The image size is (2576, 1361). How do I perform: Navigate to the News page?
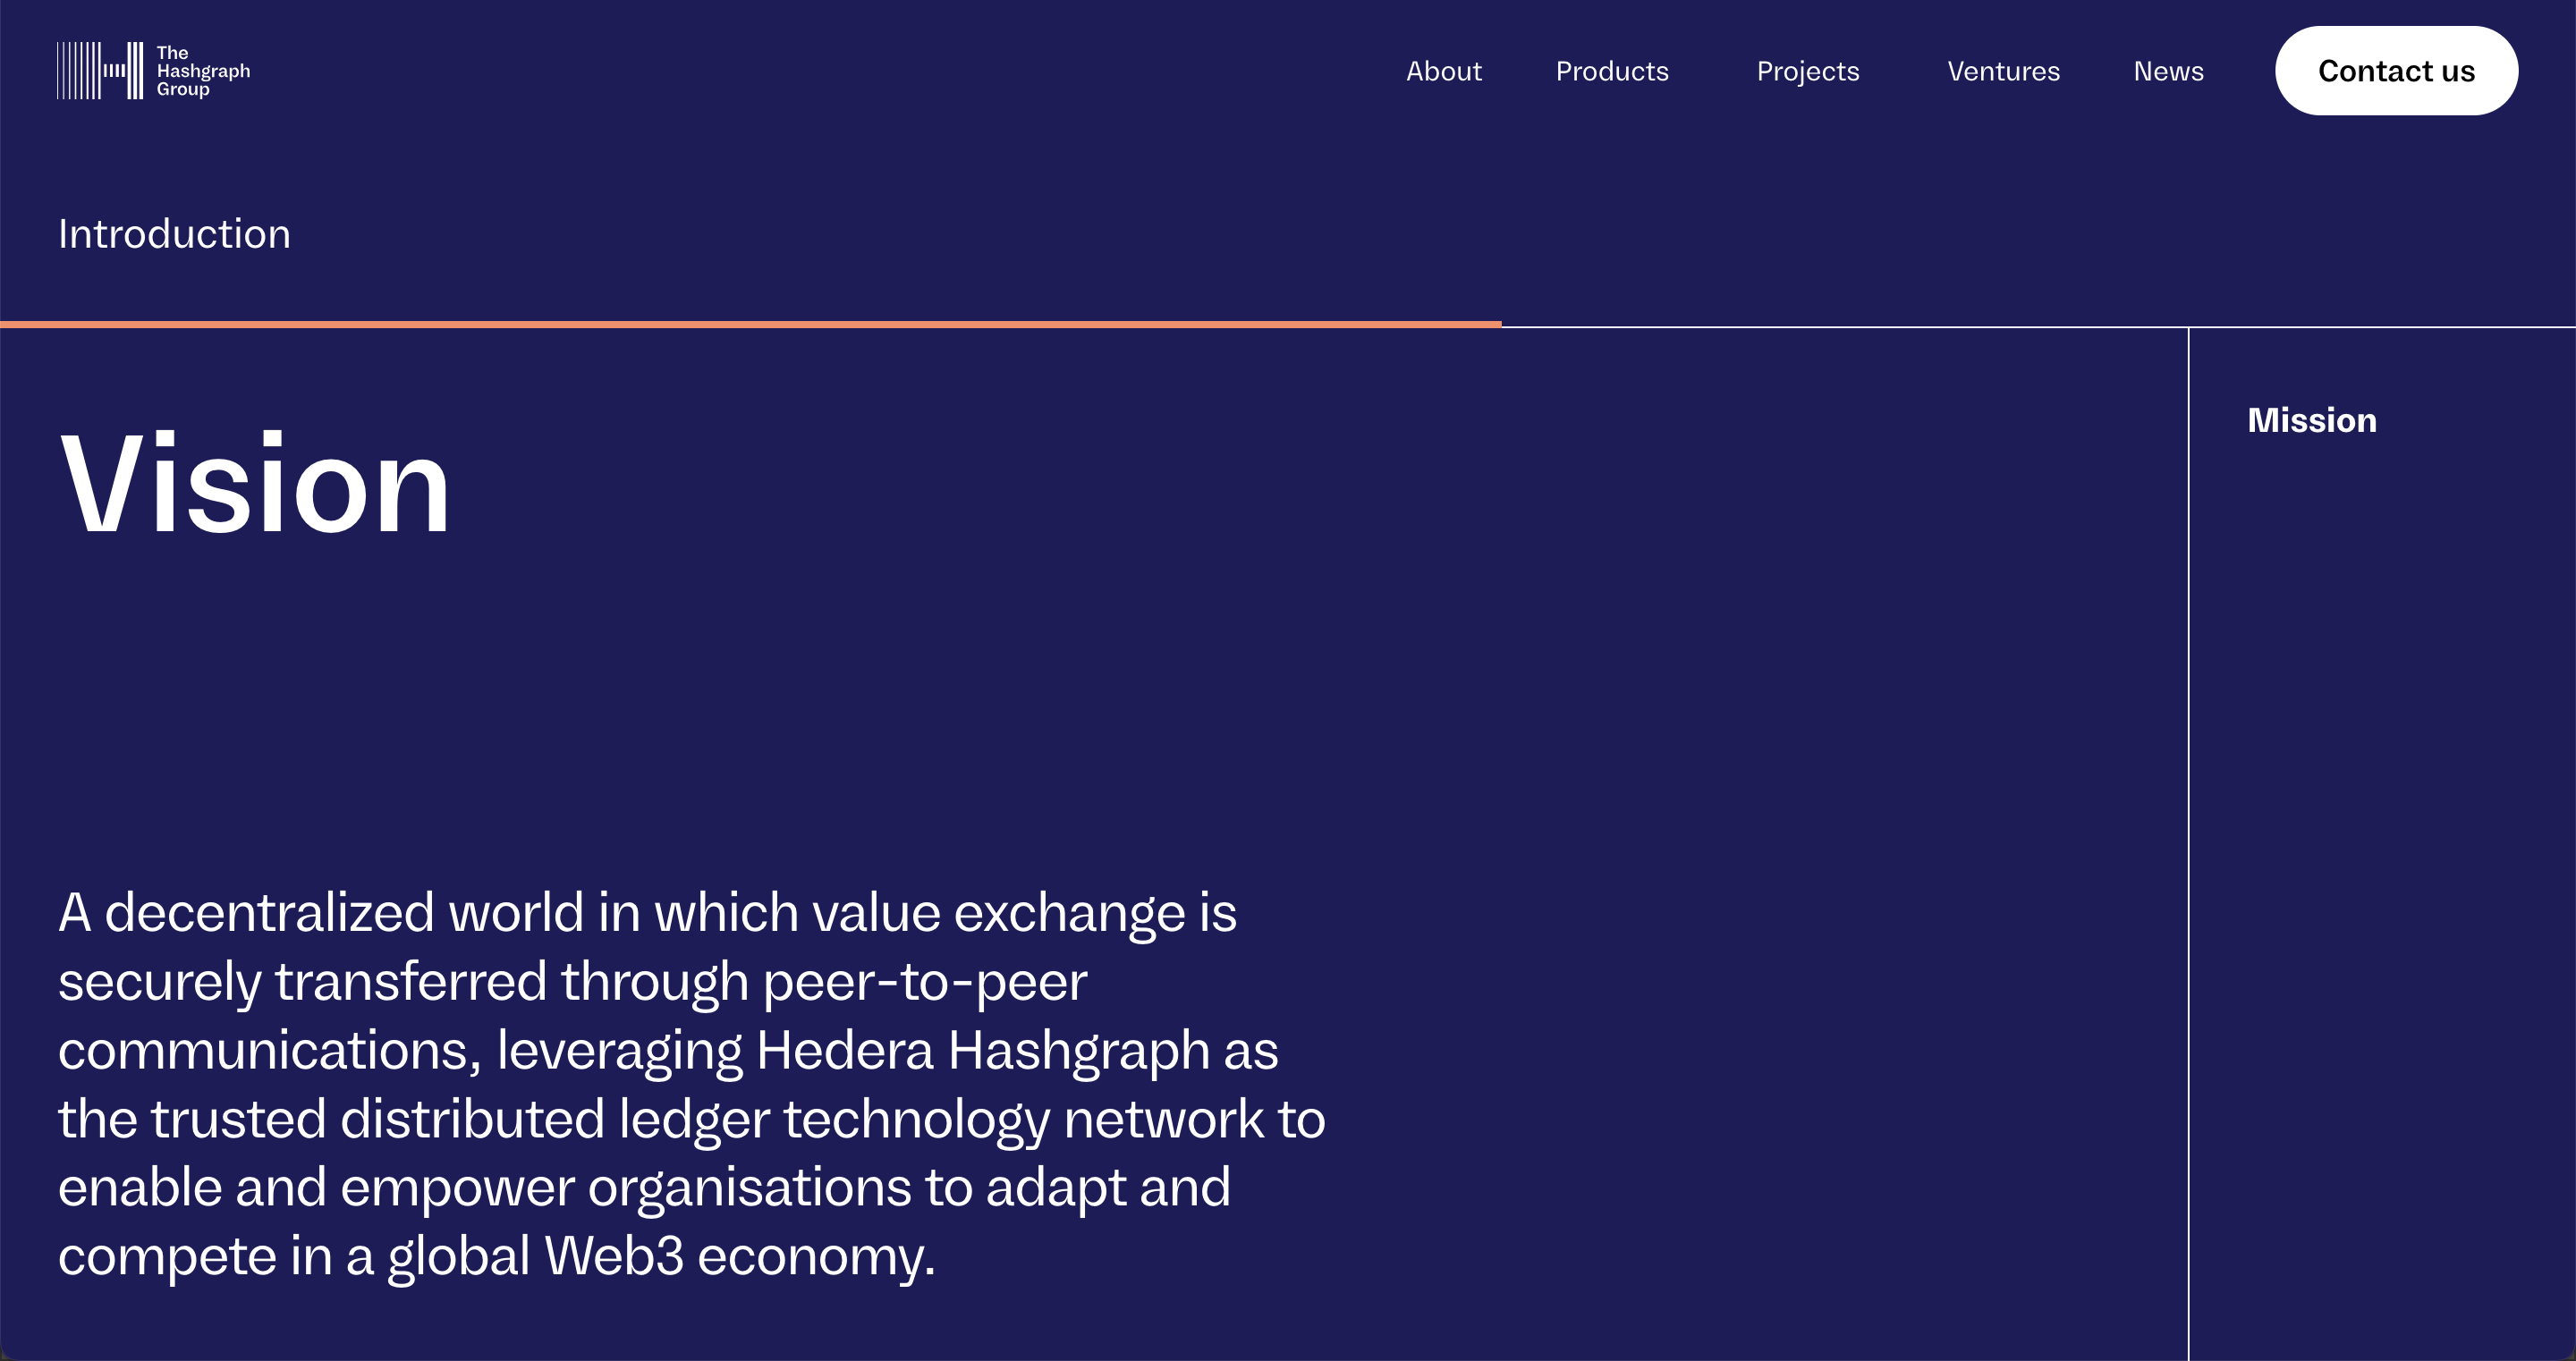click(2168, 71)
